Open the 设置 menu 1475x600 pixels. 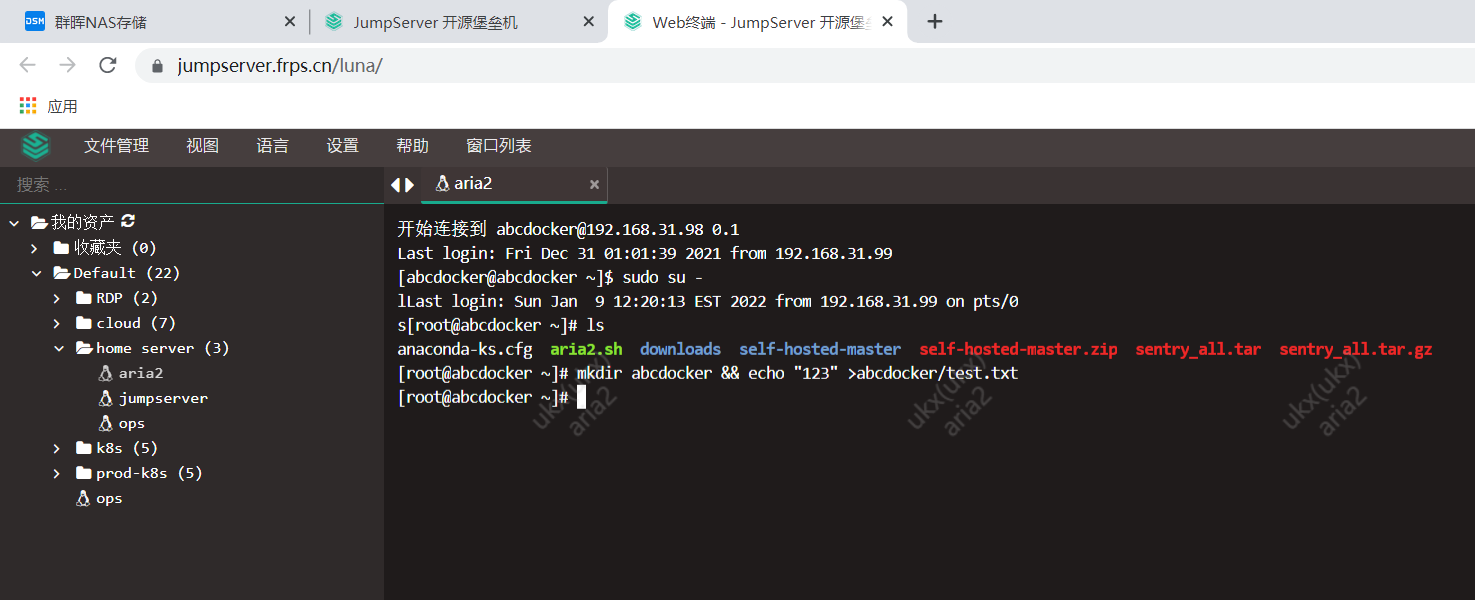[x=342, y=146]
